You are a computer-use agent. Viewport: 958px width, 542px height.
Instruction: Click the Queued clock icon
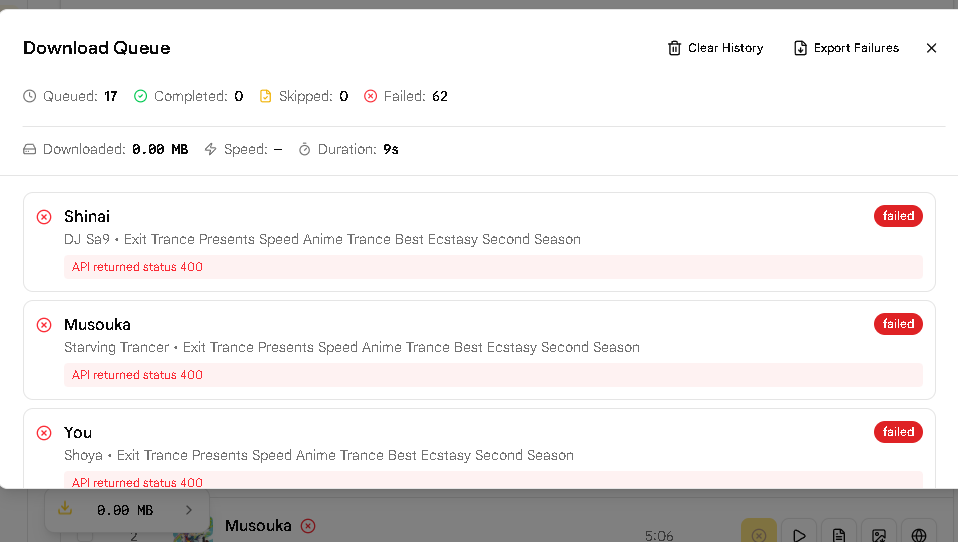tap(30, 97)
